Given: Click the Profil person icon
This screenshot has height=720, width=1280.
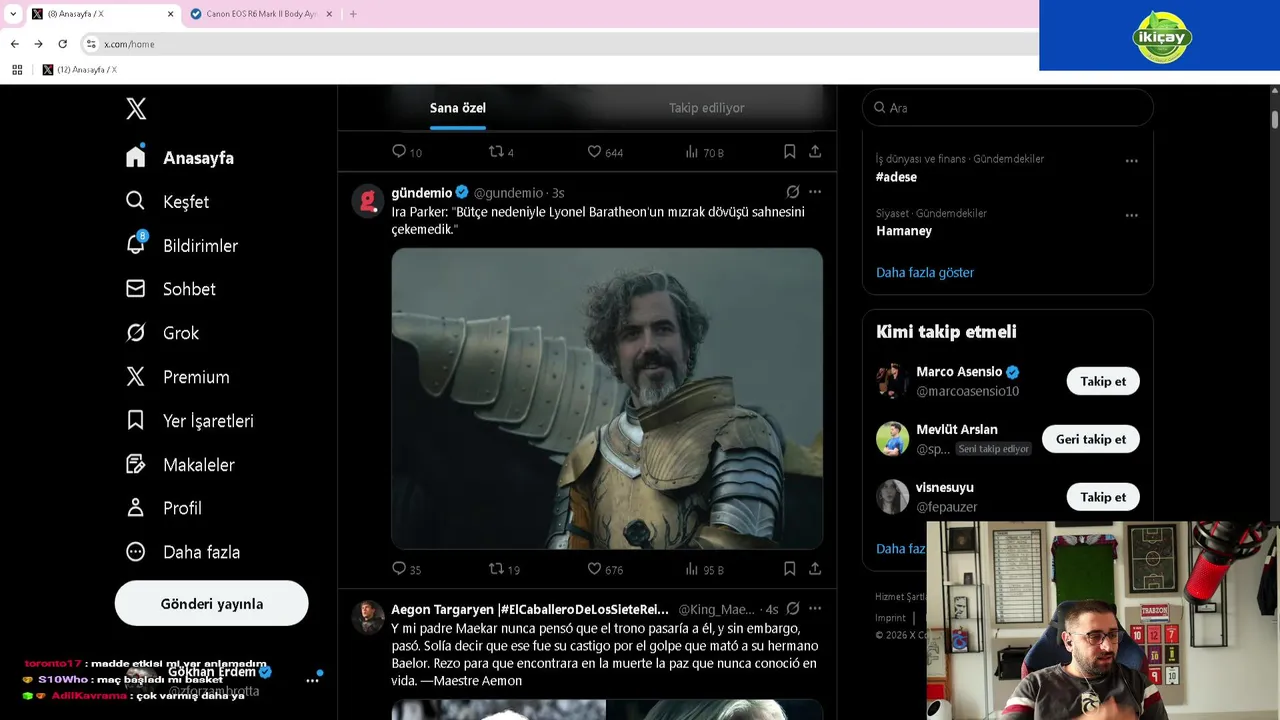Looking at the screenshot, I should 136,508.
